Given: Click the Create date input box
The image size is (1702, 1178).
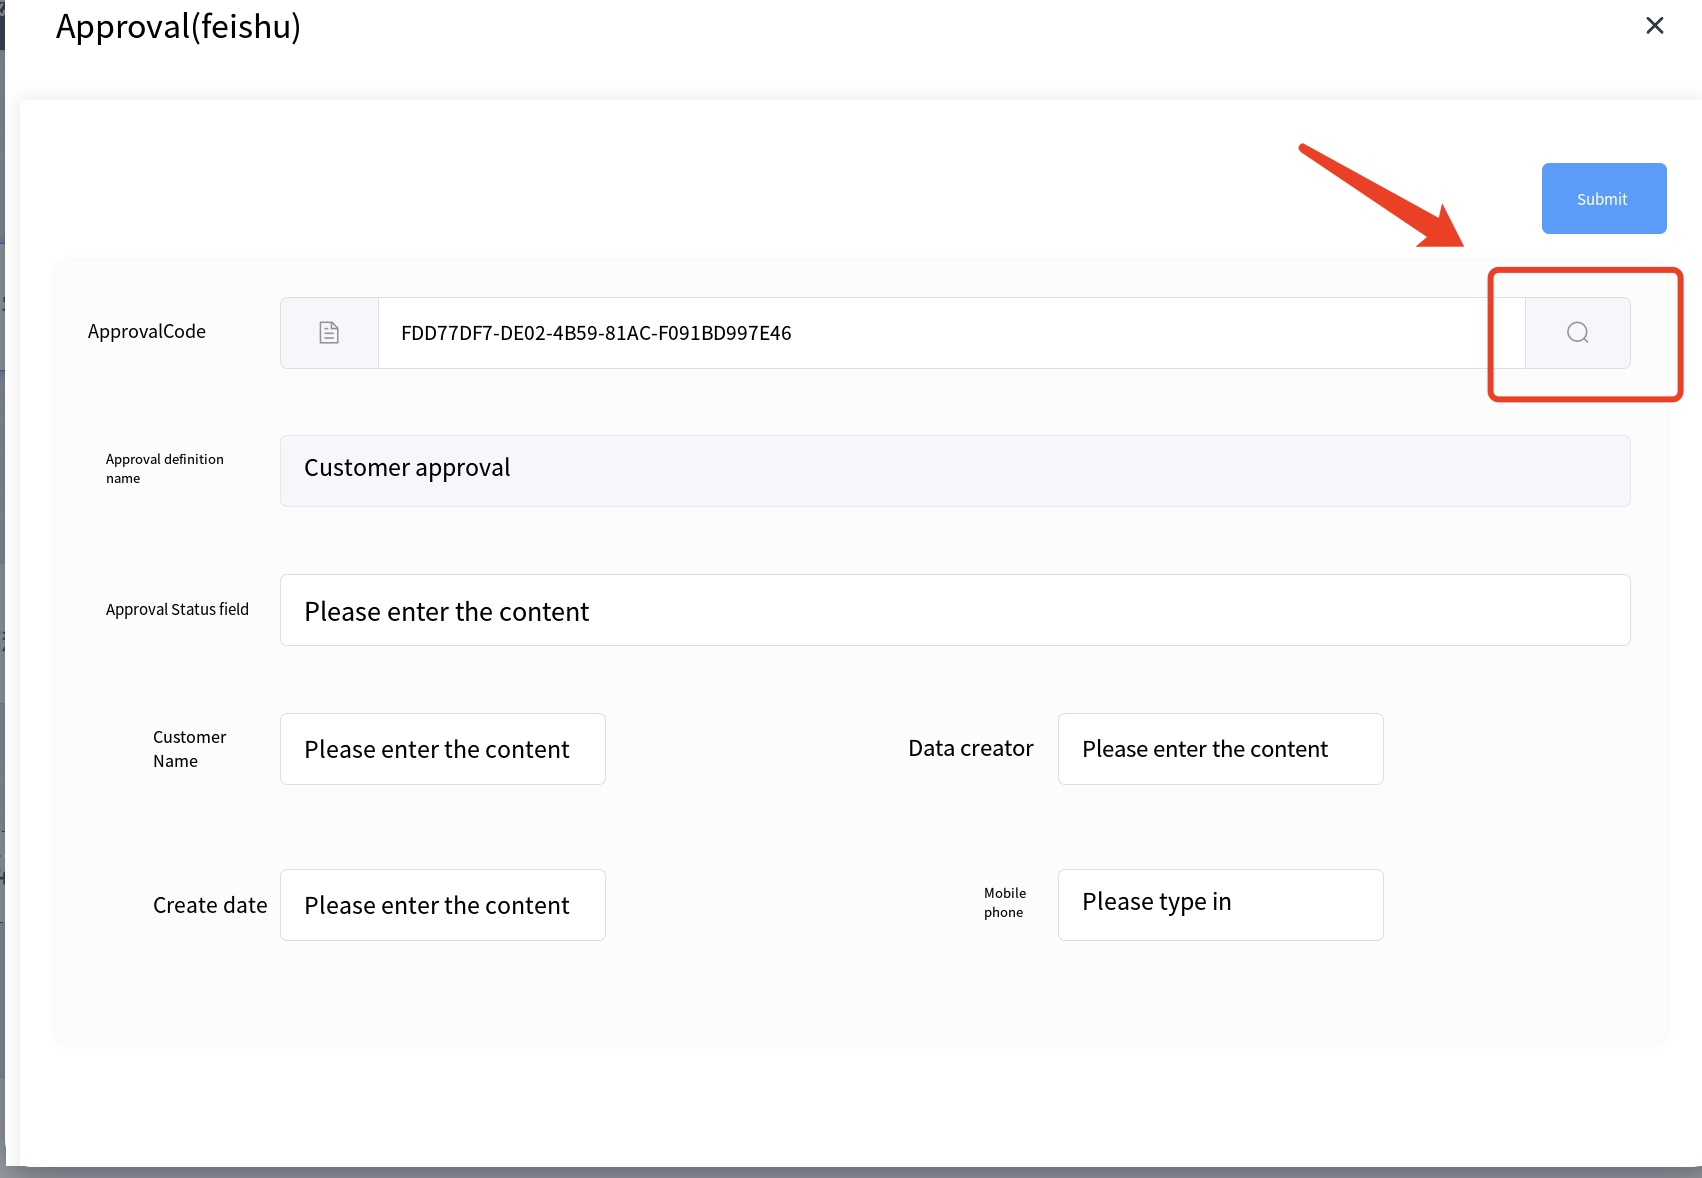Looking at the screenshot, I should point(442,905).
